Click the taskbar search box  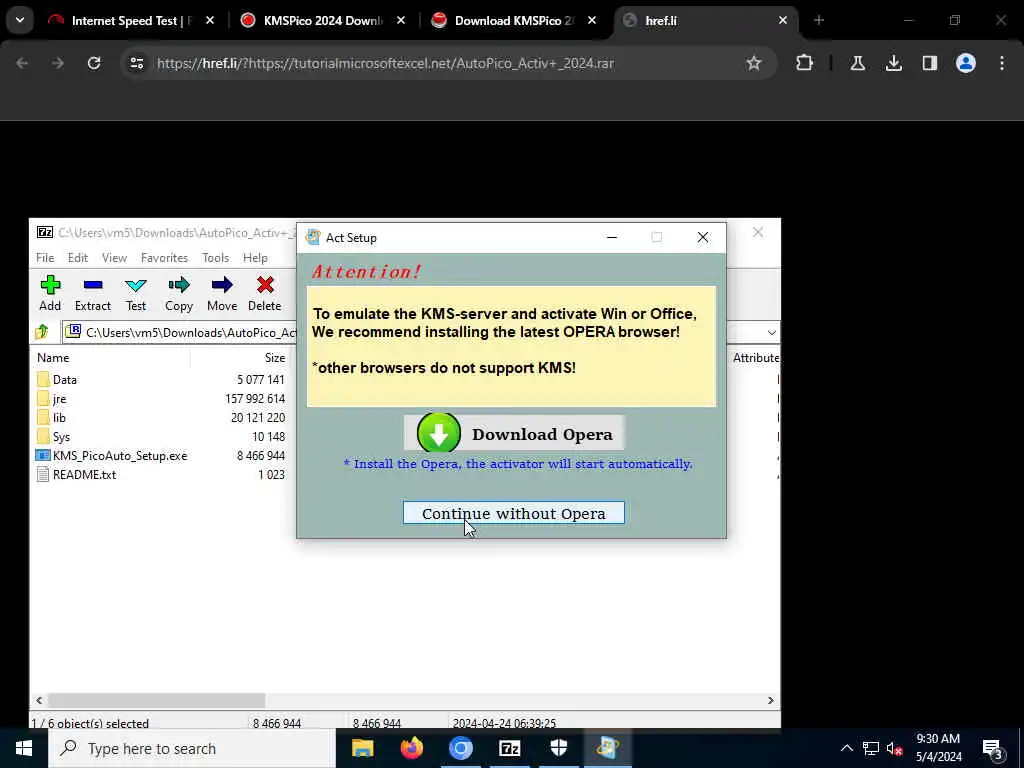pyautogui.click(x=192, y=748)
